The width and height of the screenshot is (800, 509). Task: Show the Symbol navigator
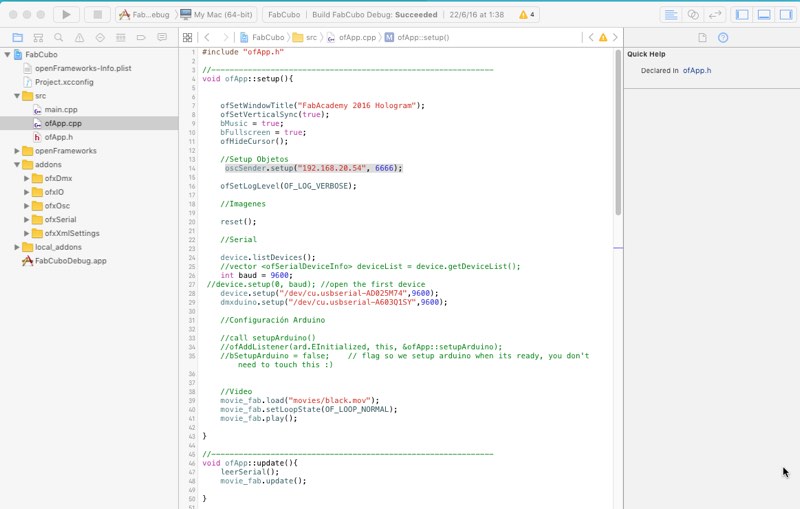38,37
